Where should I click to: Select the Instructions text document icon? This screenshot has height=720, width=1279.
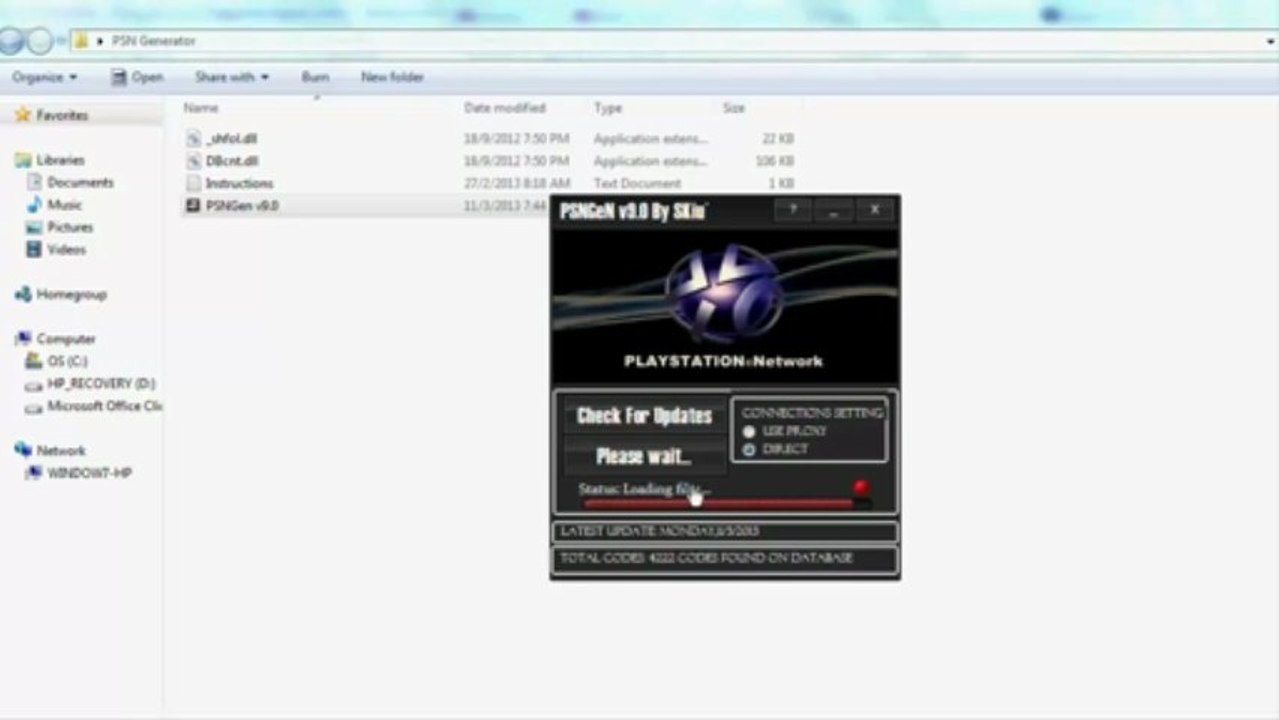[x=194, y=183]
